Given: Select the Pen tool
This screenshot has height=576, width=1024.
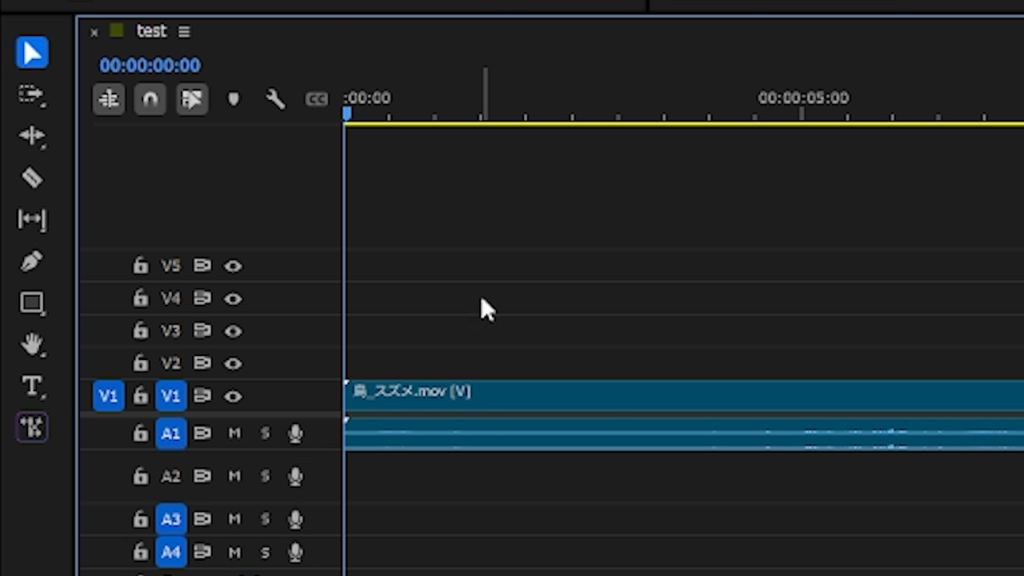Looking at the screenshot, I should point(32,261).
